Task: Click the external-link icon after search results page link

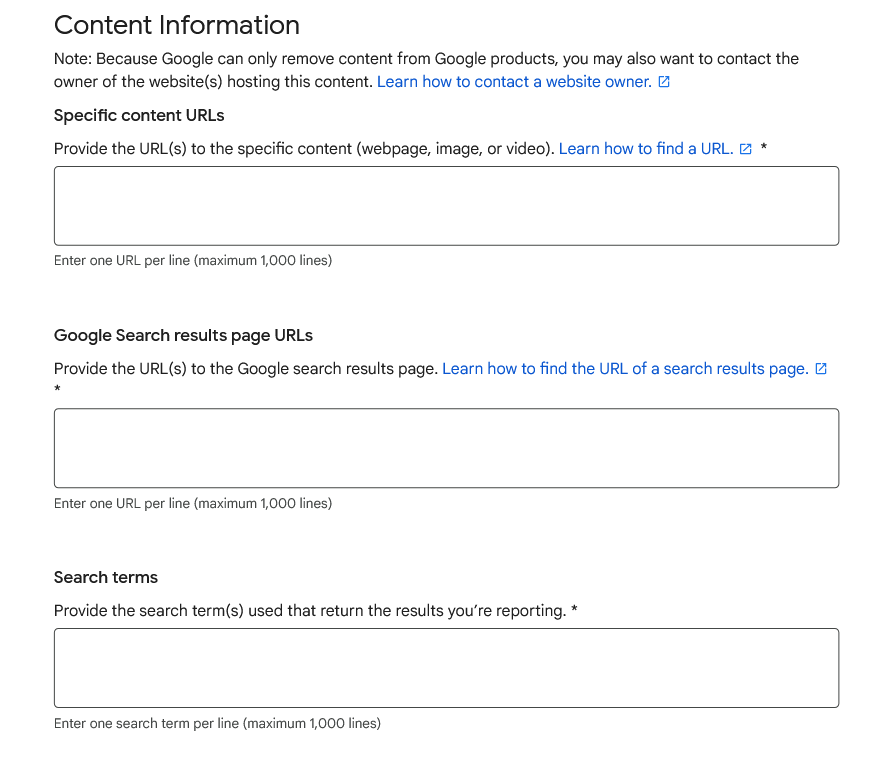Action: tap(821, 368)
